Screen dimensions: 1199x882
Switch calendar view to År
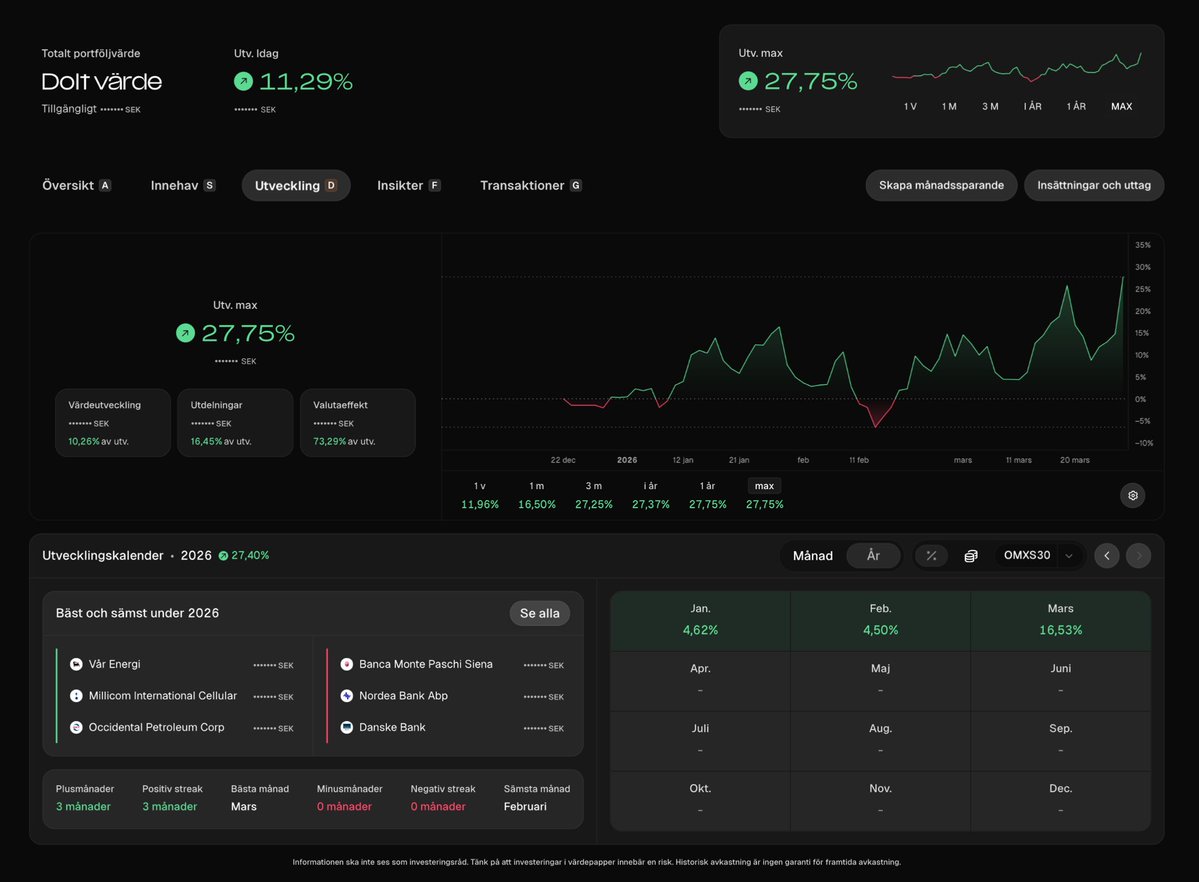click(x=873, y=555)
